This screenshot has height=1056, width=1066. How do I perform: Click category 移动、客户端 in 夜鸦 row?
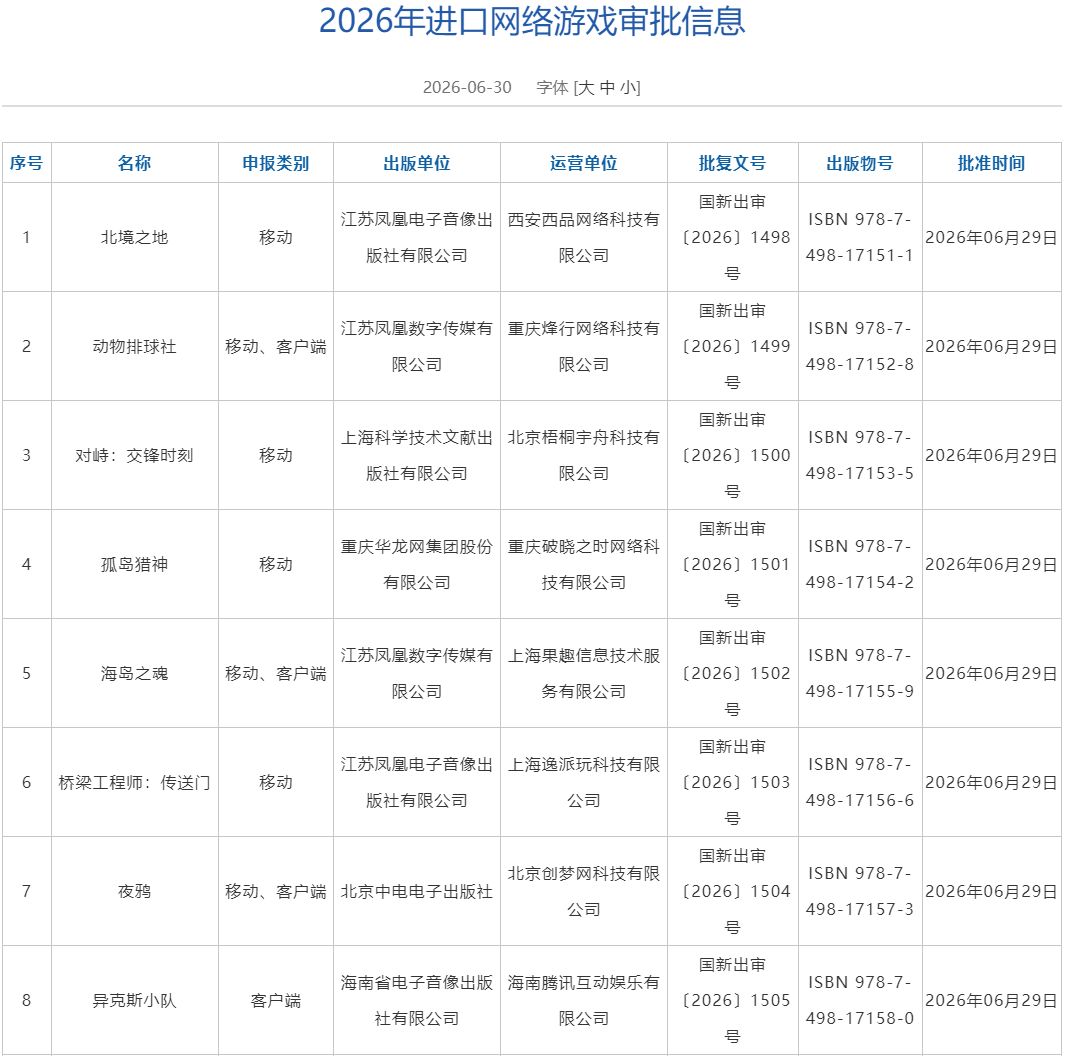coord(276,891)
